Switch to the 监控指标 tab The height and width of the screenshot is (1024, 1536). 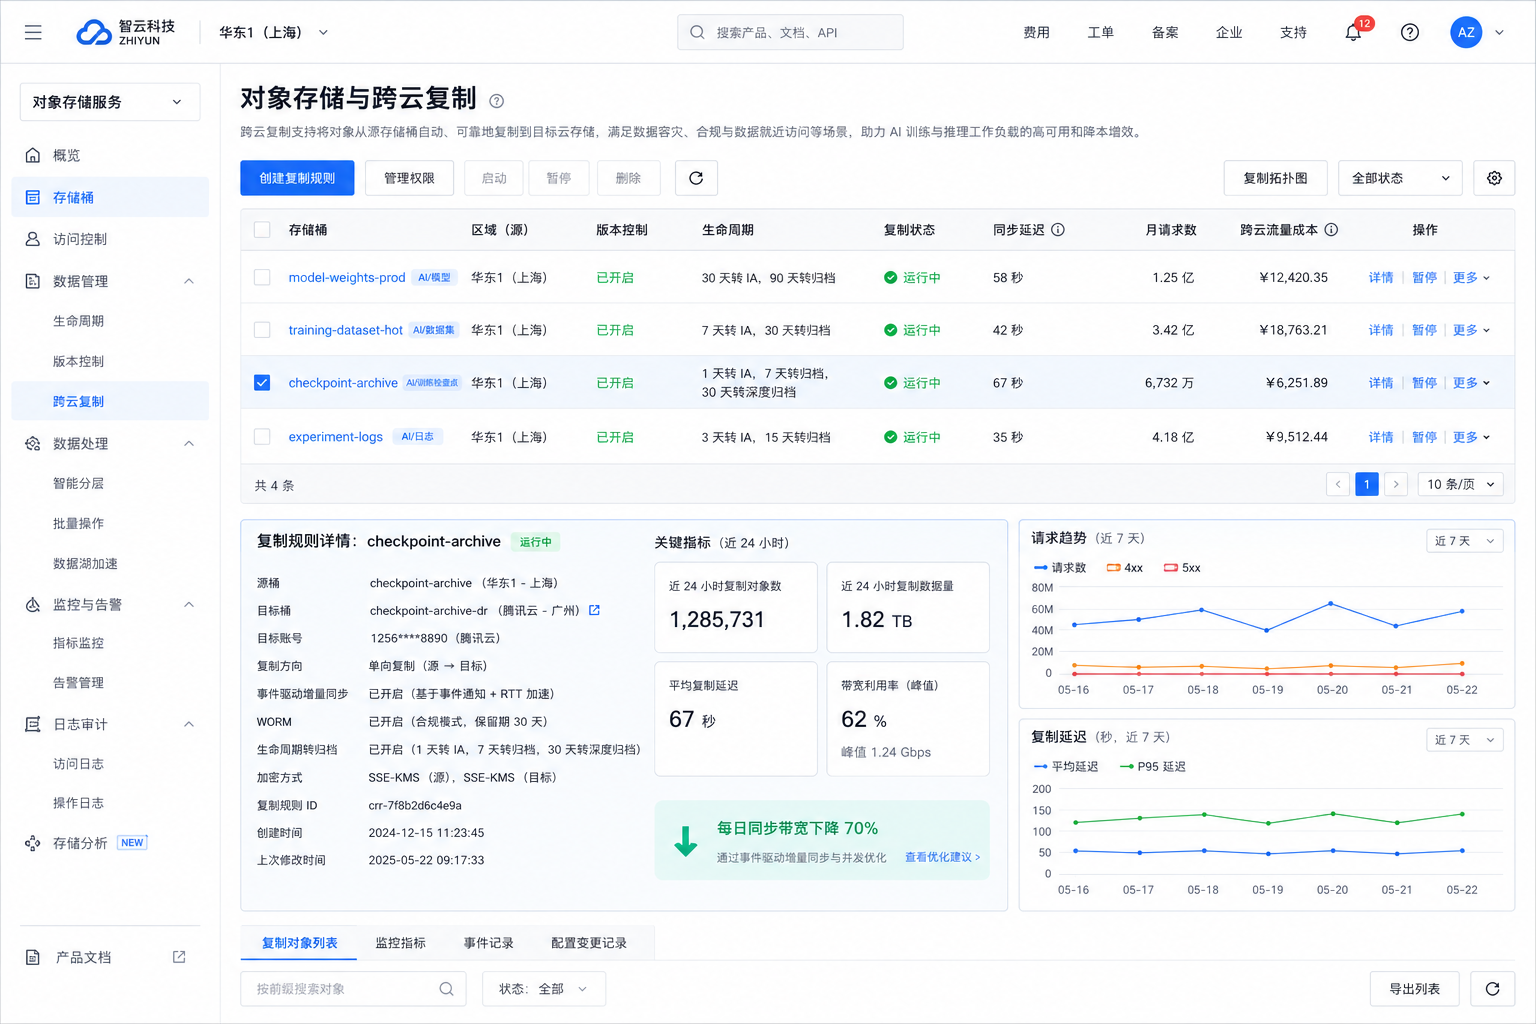pyautogui.click(x=400, y=943)
